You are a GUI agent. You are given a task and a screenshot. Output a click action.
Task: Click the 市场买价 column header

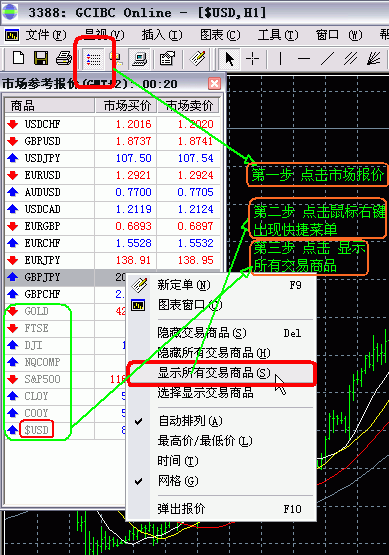point(126,105)
